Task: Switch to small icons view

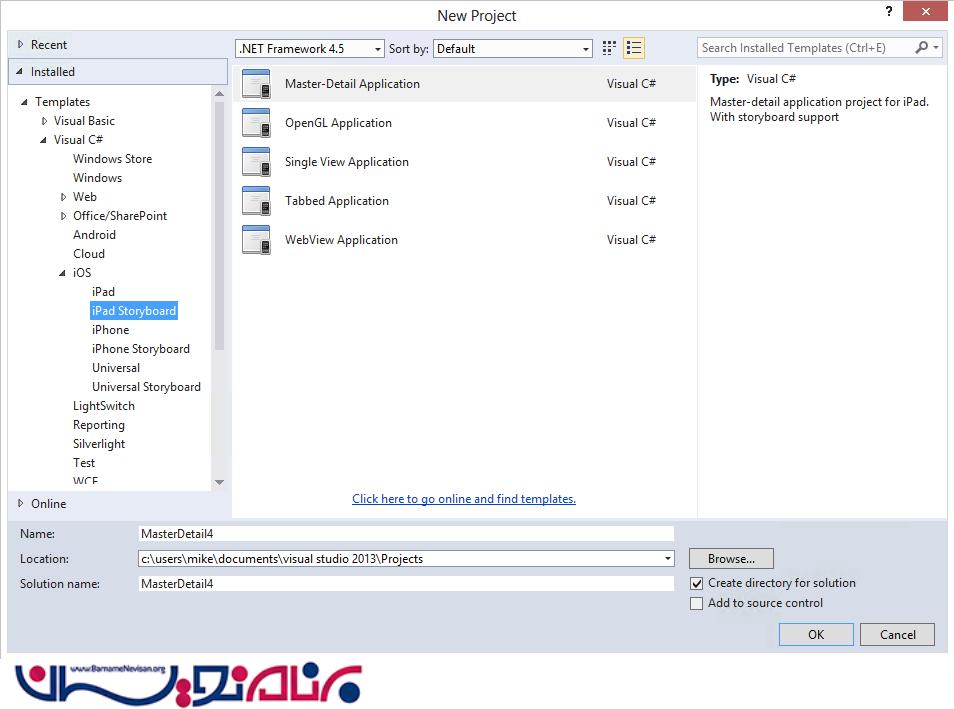Action: point(609,48)
